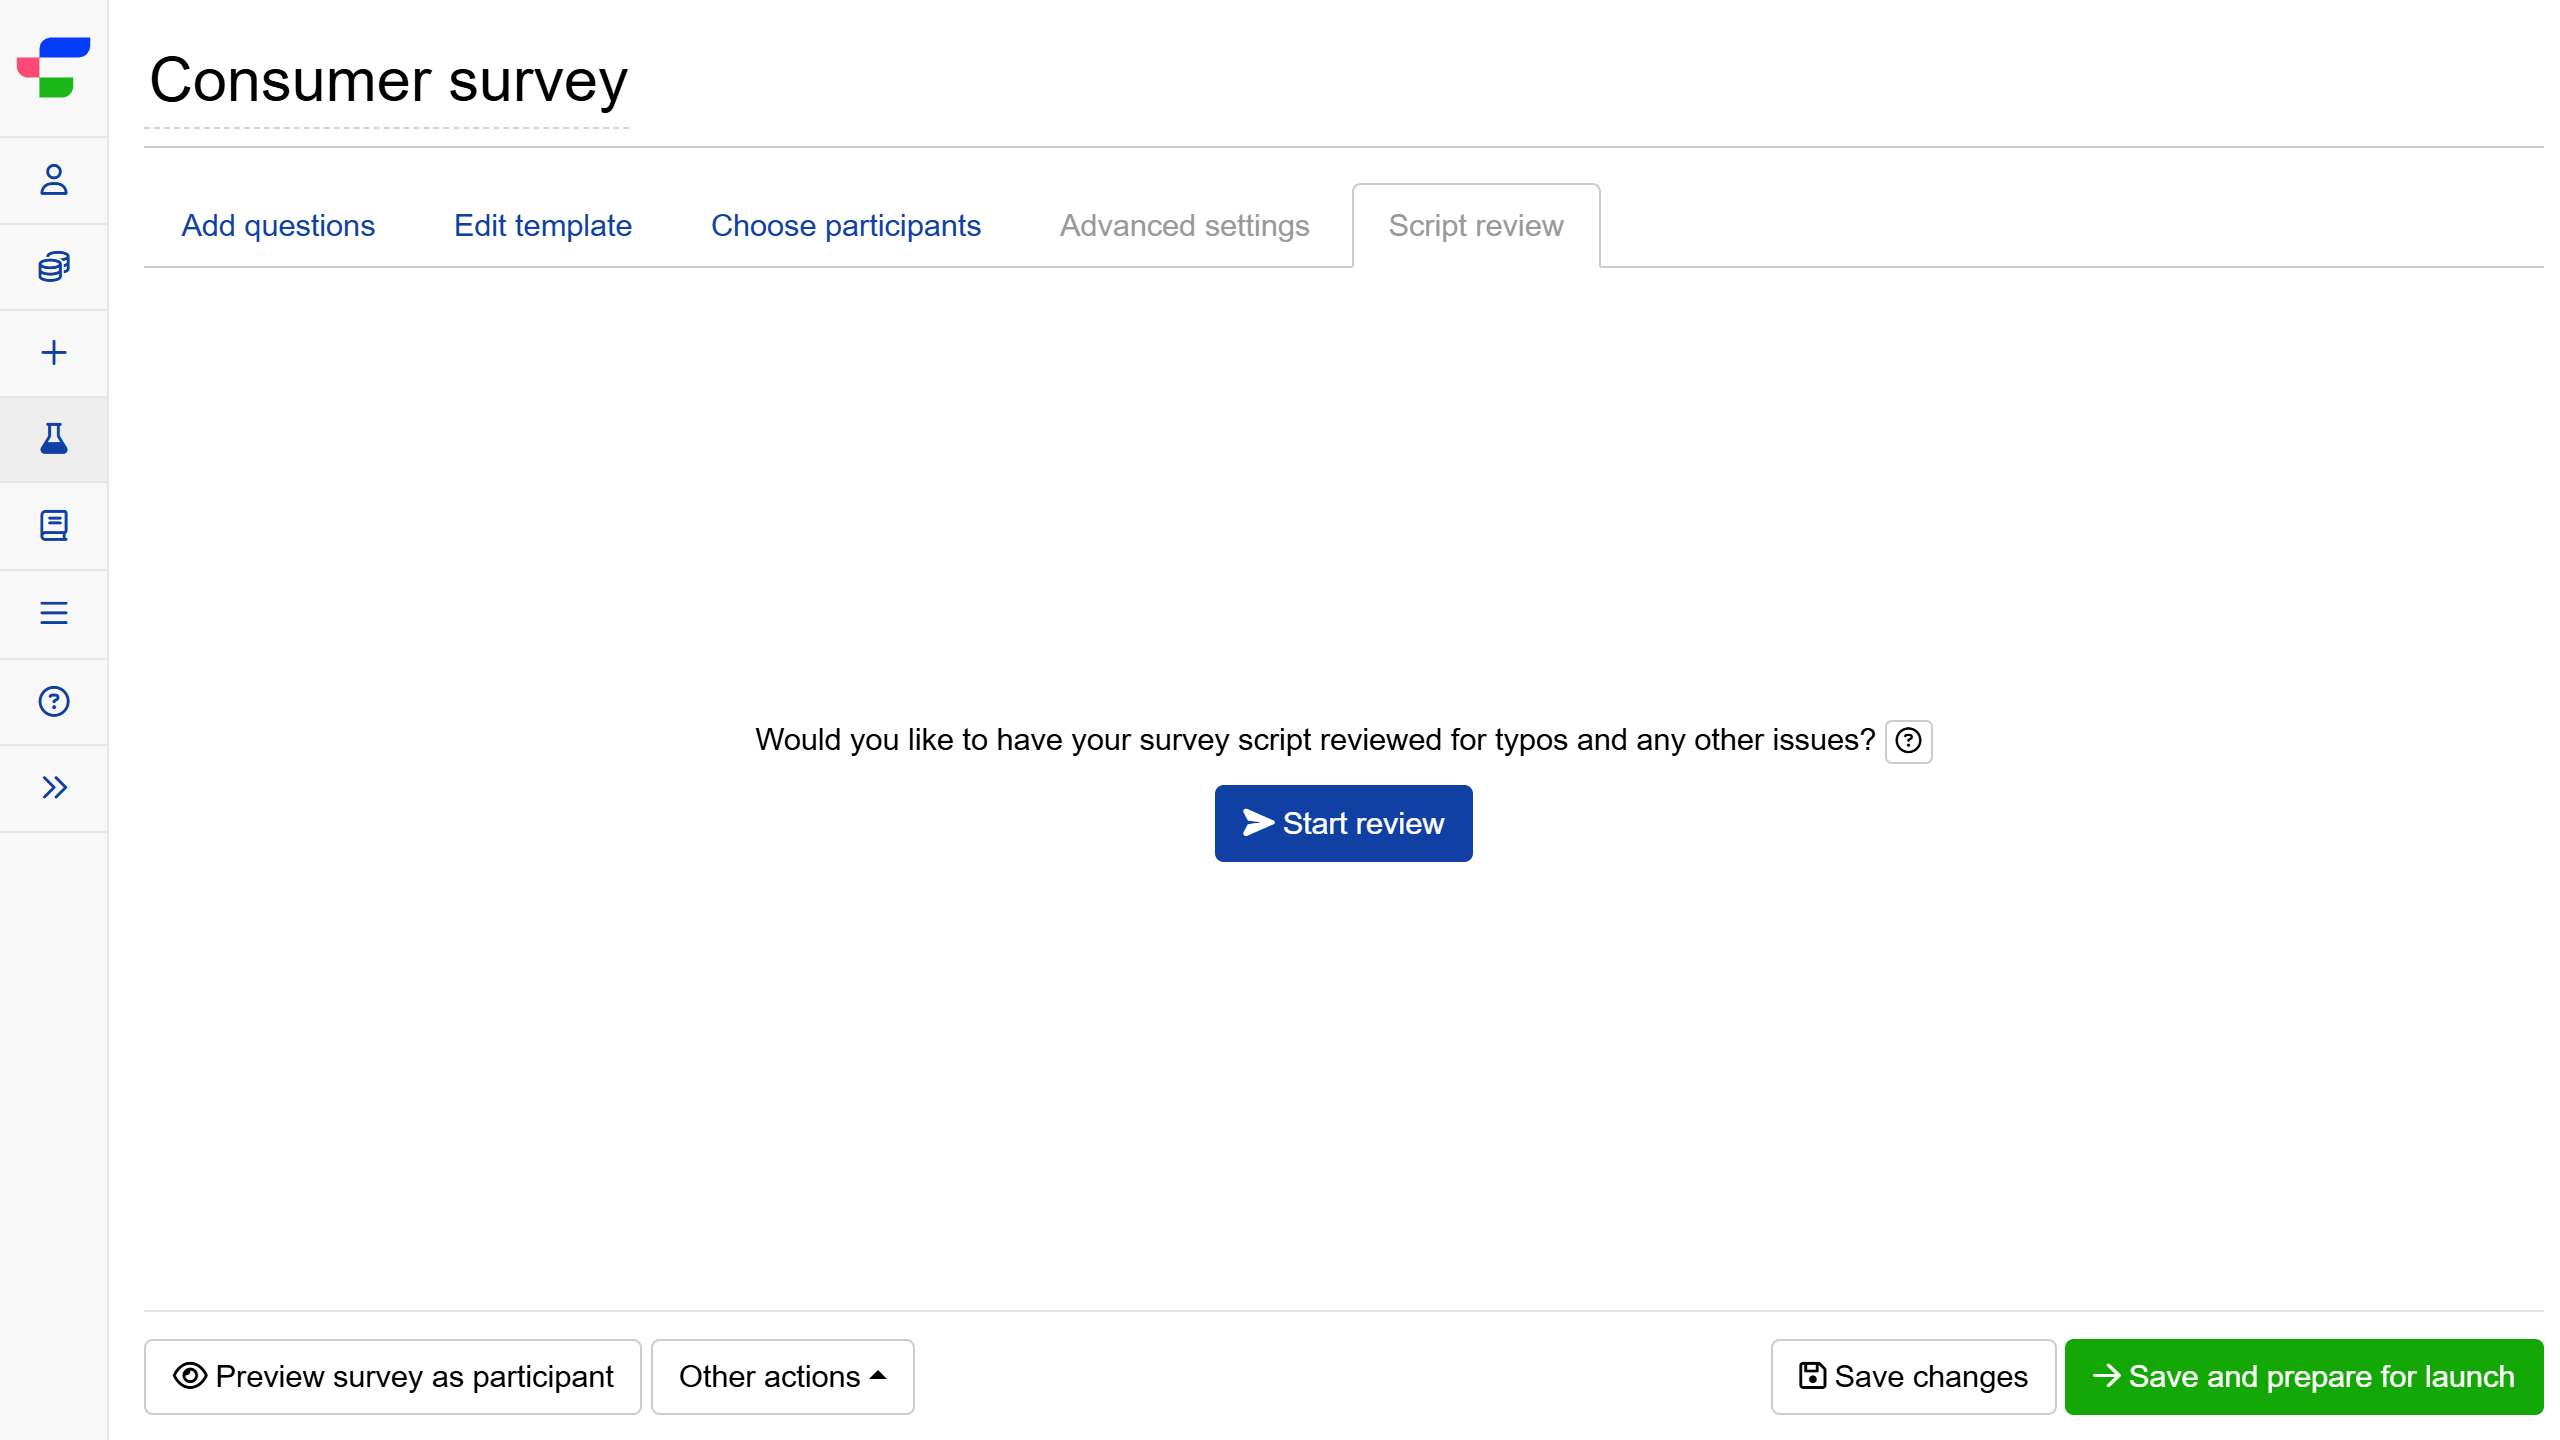Open the user account sidebar icon
This screenshot has width=2560, height=1440.
54,180
